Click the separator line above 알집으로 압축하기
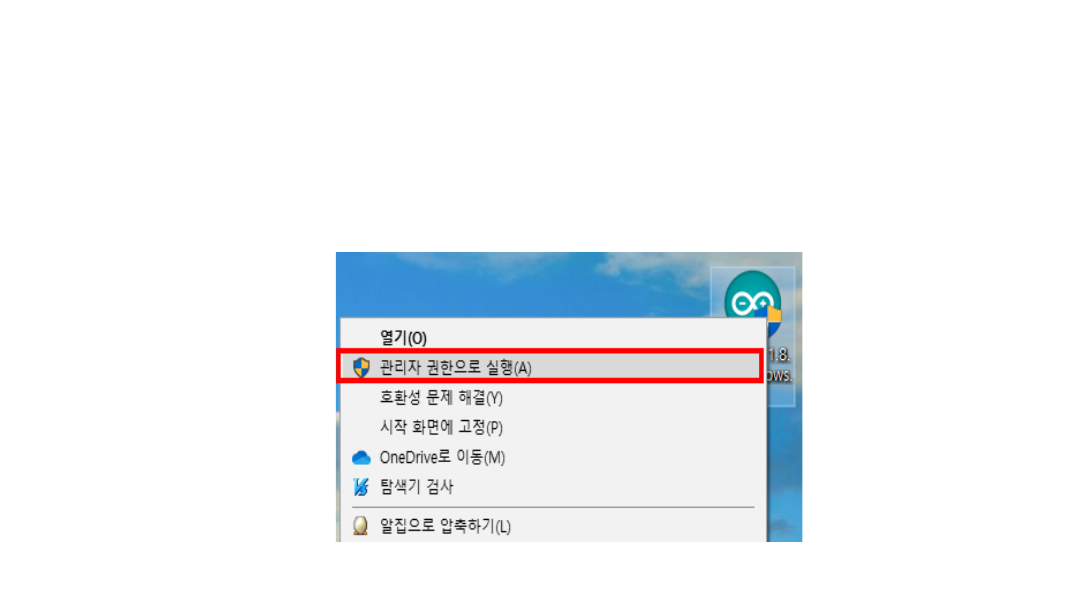The width and height of the screenshot is (1080, 608). click(x=553, y=507)
